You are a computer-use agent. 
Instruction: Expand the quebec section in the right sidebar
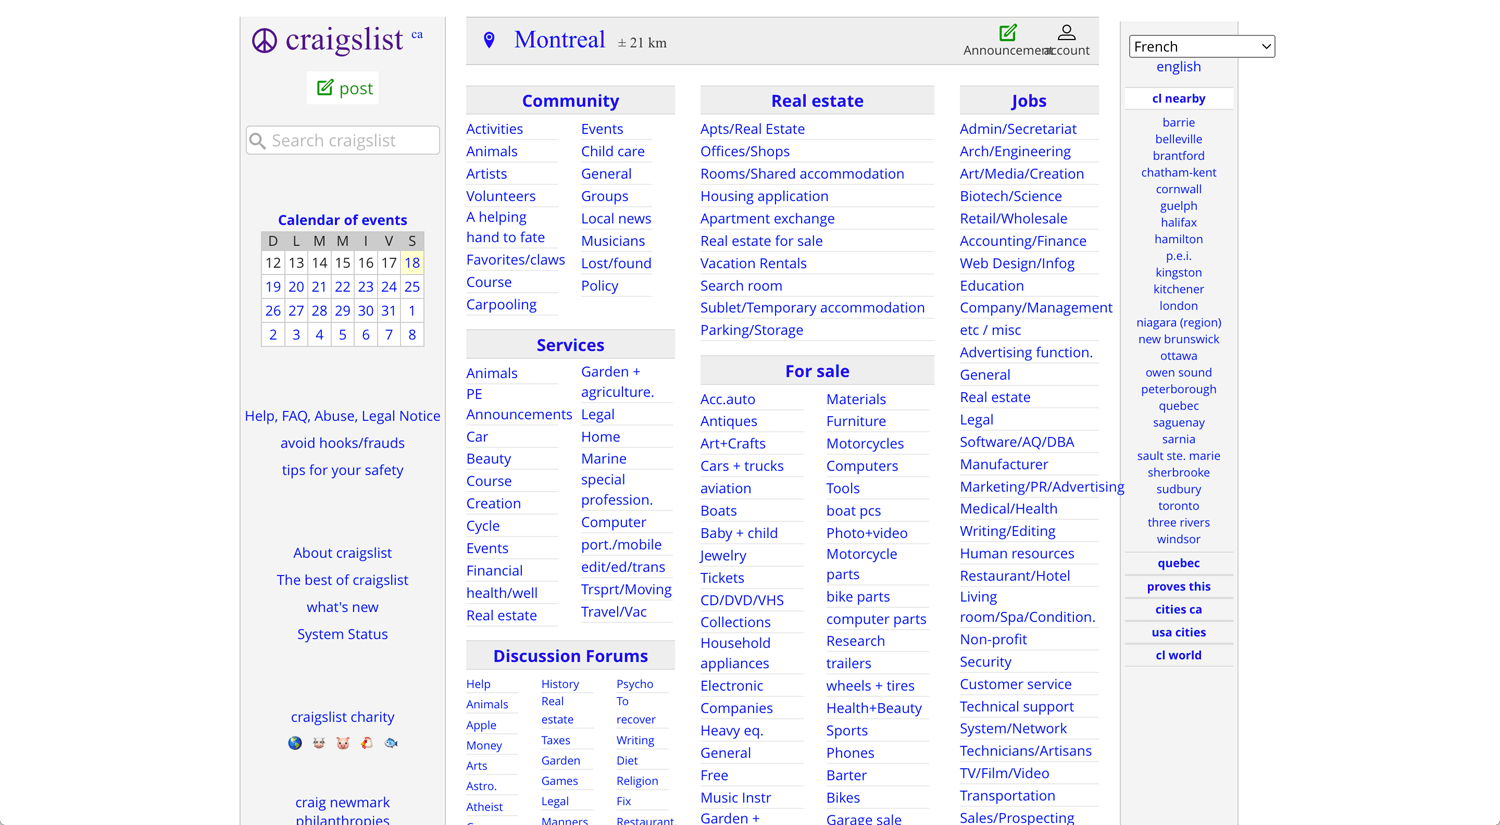click(x=1179, y=563)
